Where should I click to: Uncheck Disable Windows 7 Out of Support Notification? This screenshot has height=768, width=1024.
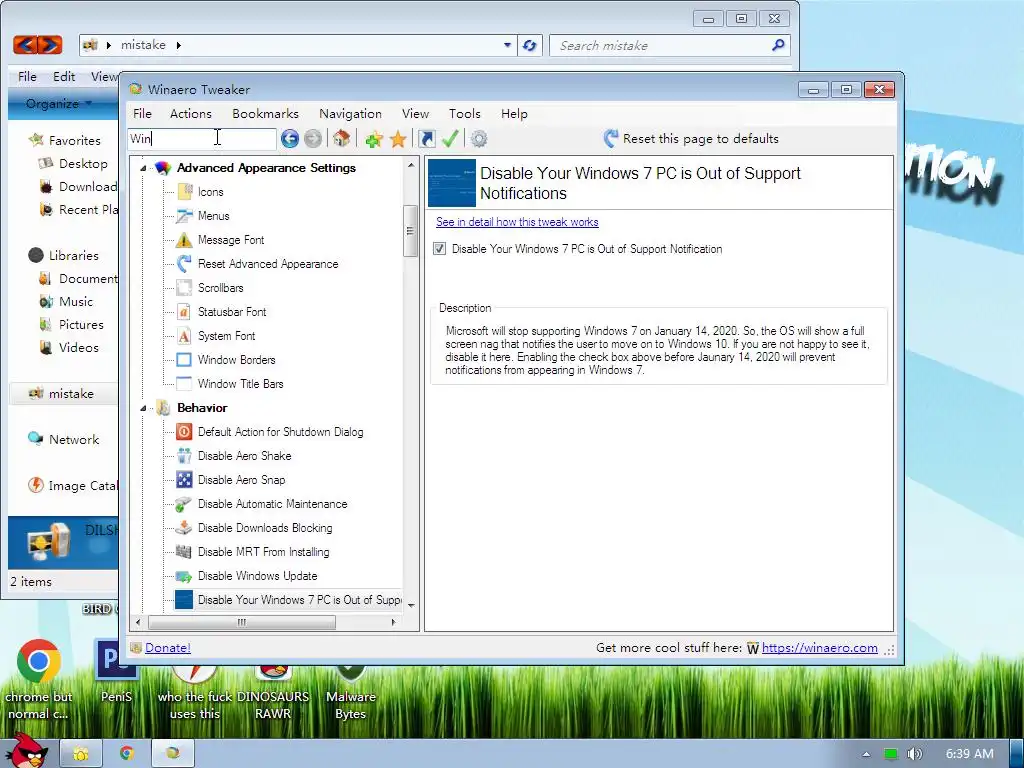coord(440,249)
